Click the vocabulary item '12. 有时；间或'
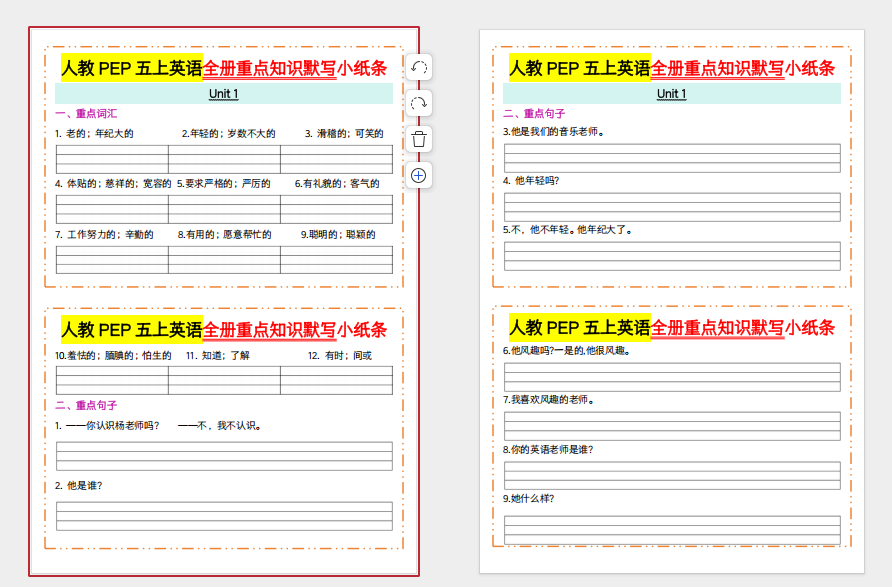The image size is (892, 587). [339, 356]
